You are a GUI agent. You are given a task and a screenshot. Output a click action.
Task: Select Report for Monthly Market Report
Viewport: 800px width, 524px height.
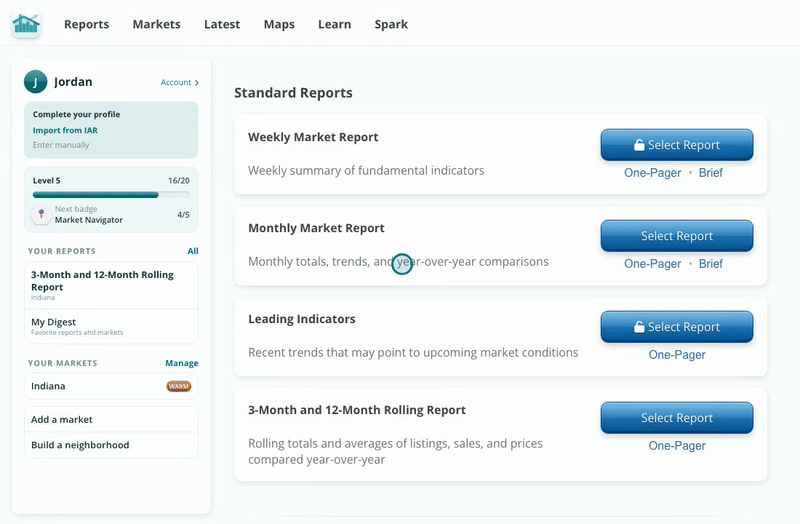(x=677, y=236)
